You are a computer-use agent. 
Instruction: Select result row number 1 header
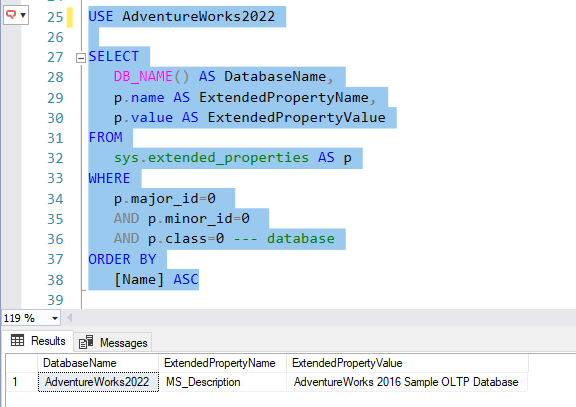pyautogui.click(x=22, y=382)
